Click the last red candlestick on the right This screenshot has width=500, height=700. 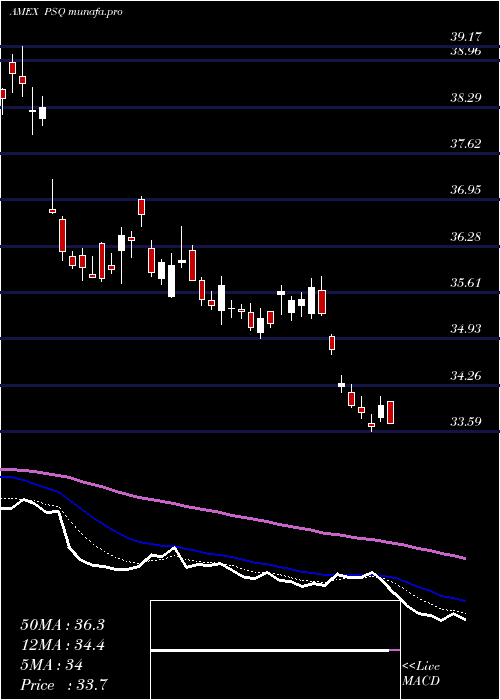pyautogui.click(x=391, y=412)
